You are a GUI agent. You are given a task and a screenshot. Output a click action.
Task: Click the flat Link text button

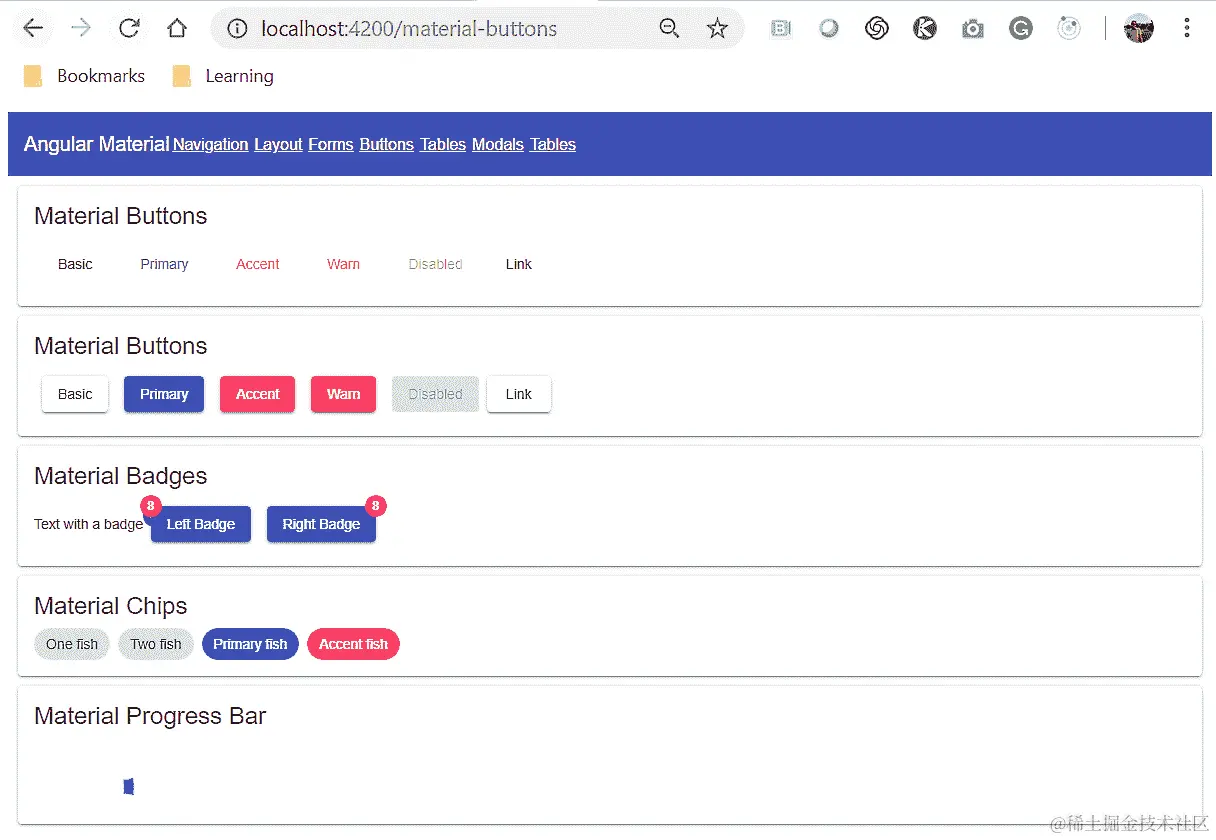pyautogui.click(x=519, y=264)
